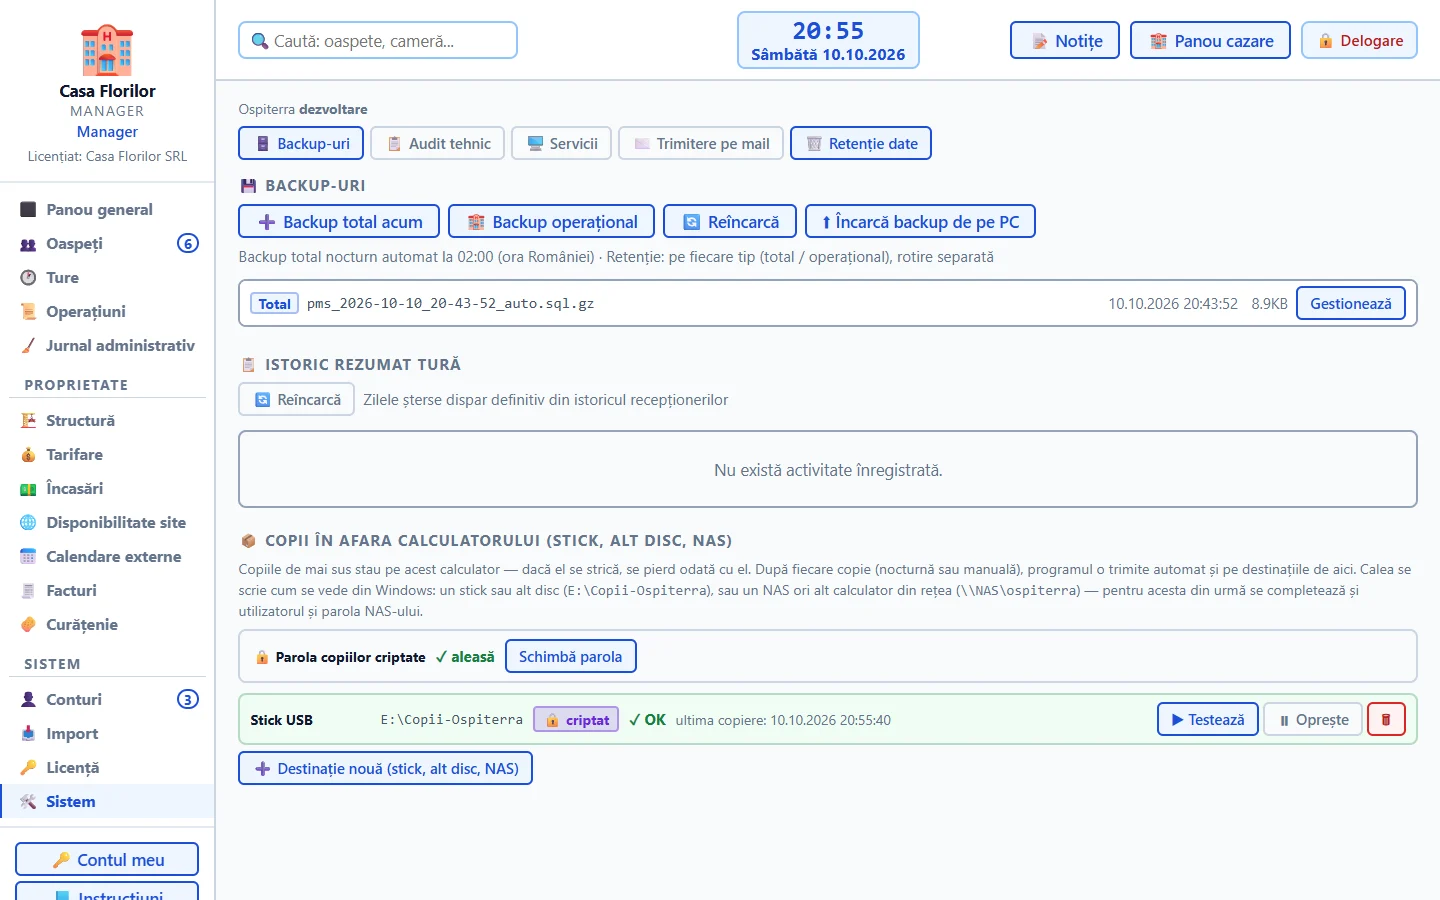Click the package icon beside COPII ÎN AFARA heading
Screen dimensions: 1440x900
coord(249,540)
